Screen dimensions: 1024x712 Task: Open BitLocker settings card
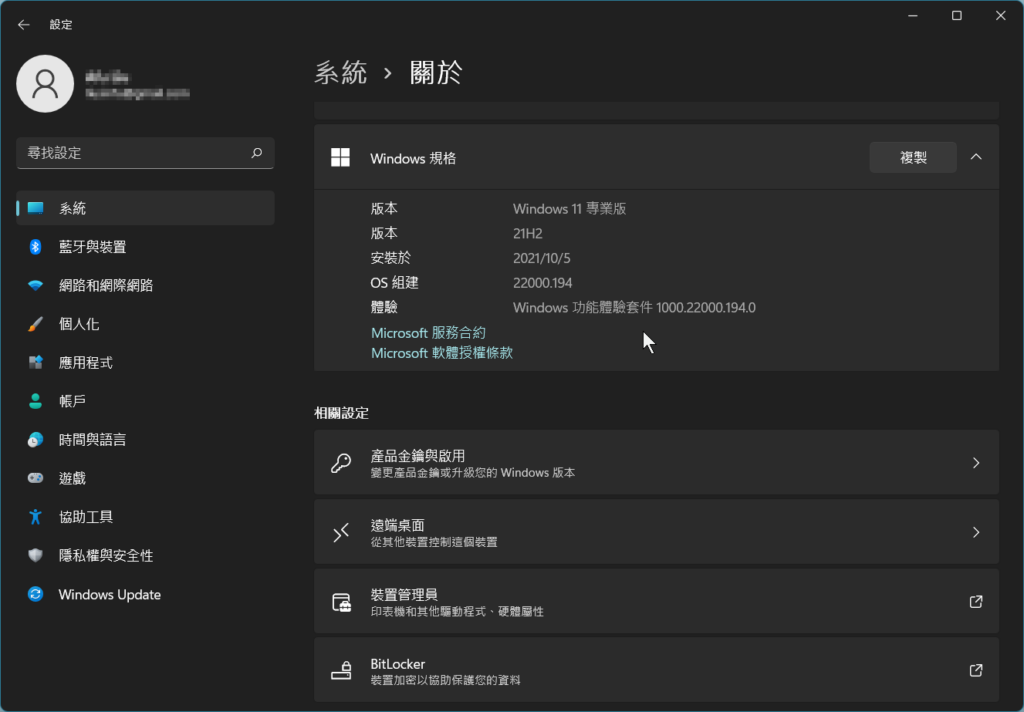coord(656,670)
